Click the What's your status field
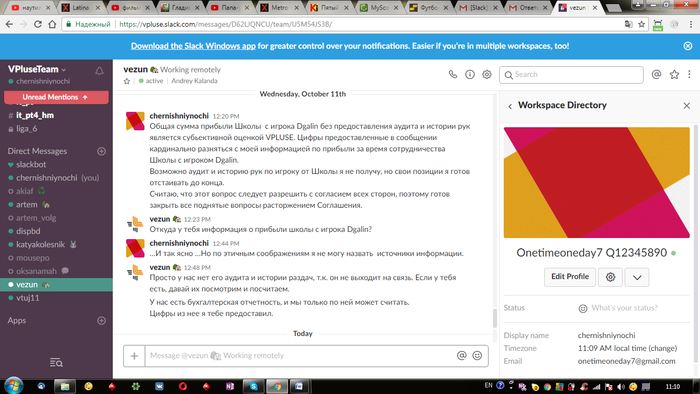Viewport: 700px width, 394px height. coord(624,308)
